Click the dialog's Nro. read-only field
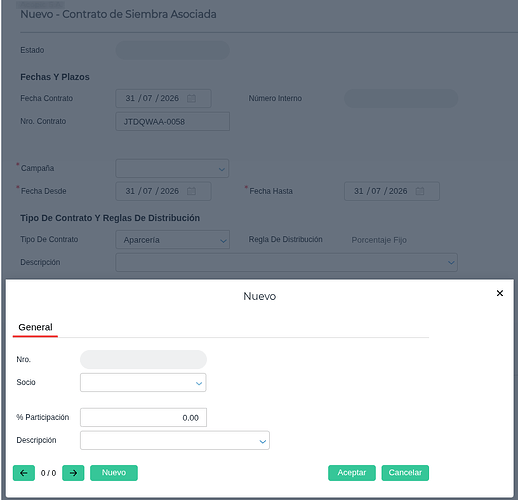The image size is (518, 500). pyautogui.click(x=143, y=359)
